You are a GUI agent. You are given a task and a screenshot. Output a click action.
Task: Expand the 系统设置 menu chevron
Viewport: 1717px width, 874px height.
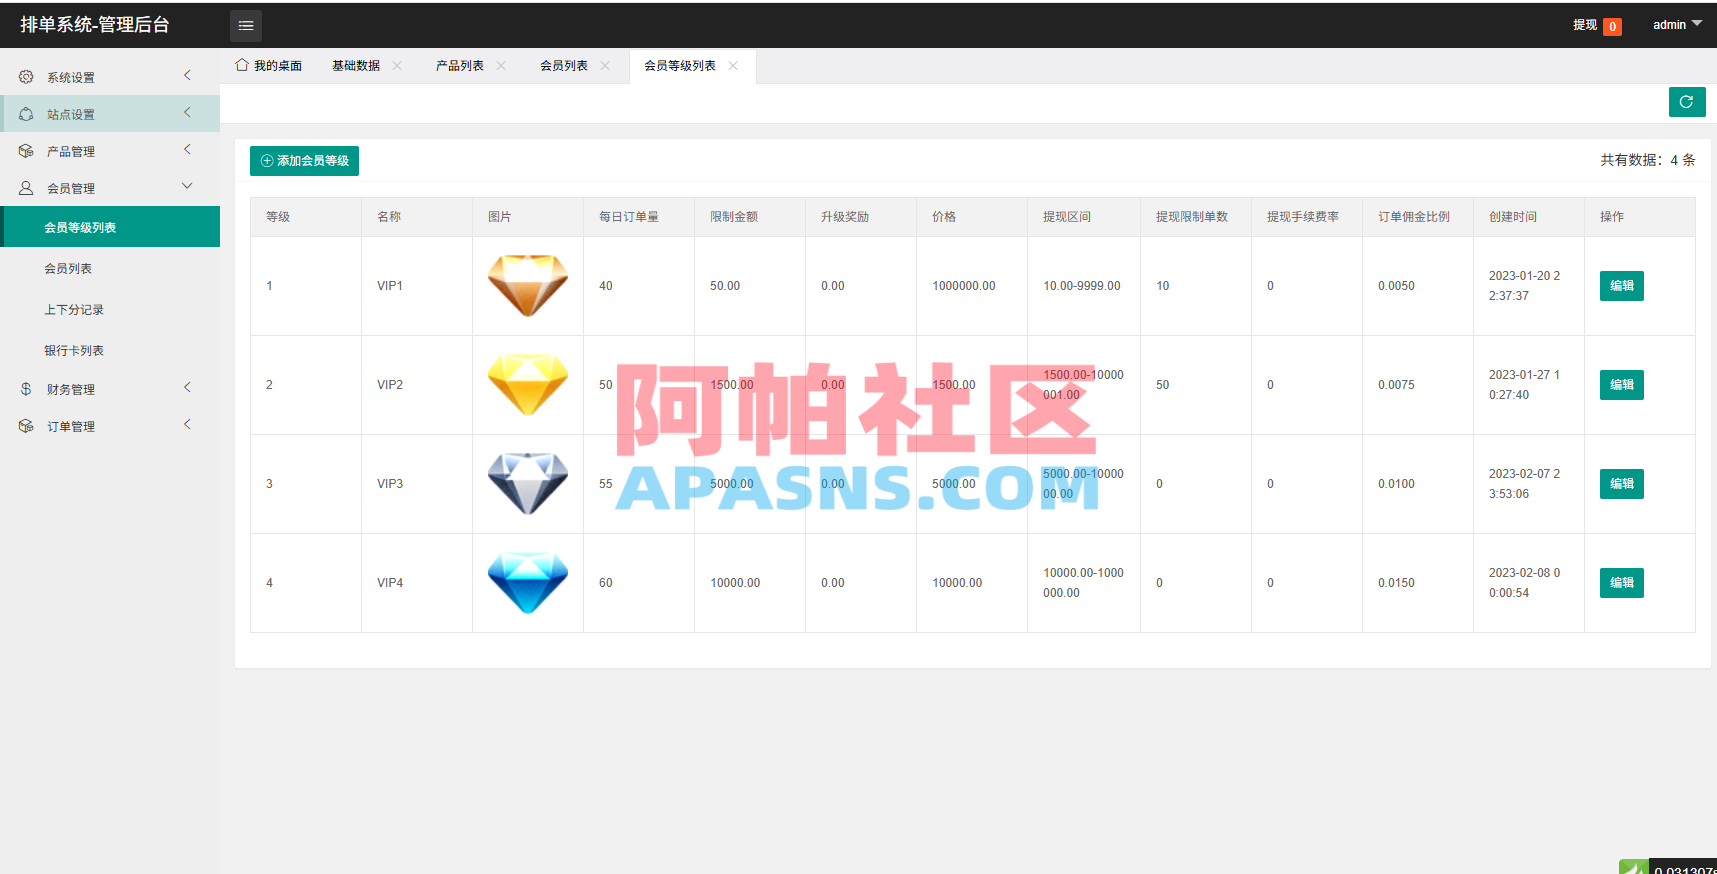187,76
